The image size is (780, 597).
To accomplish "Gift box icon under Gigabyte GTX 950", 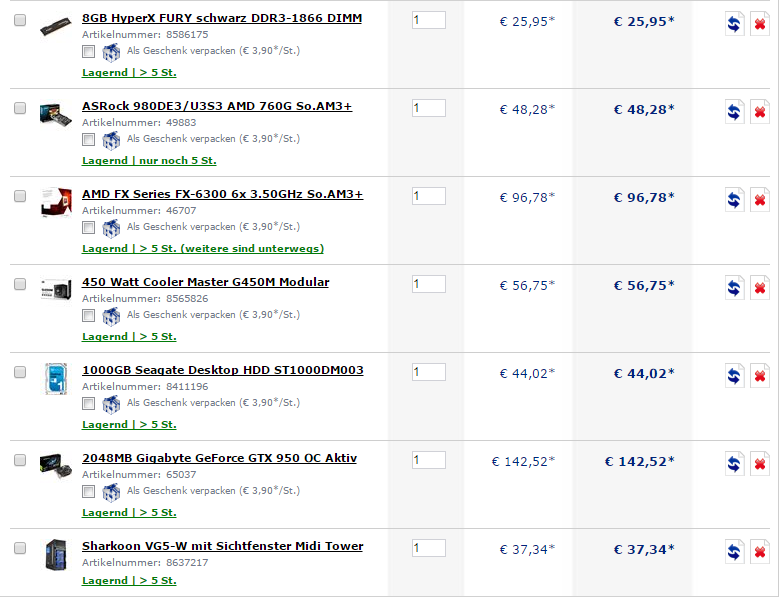I will [x=111, y=493].
